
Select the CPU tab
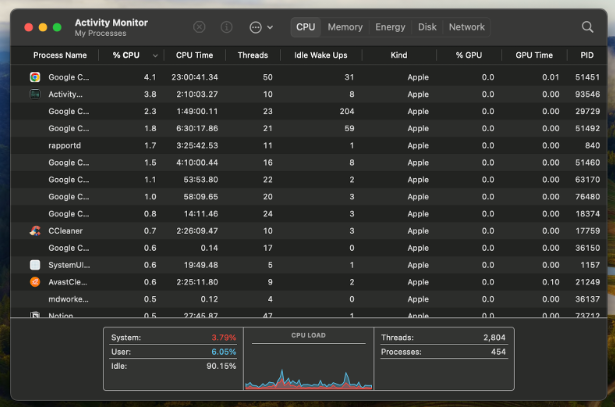(306, 27)
